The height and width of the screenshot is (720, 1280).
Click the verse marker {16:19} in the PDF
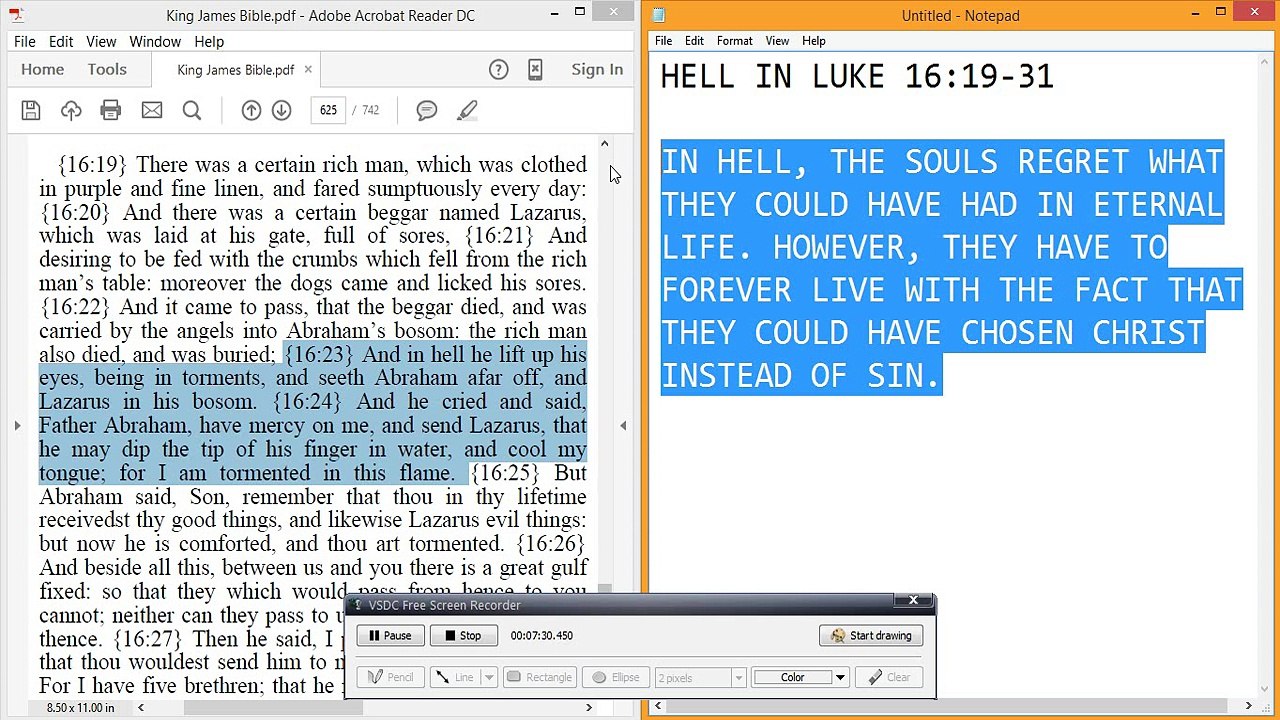click(93, 165)
